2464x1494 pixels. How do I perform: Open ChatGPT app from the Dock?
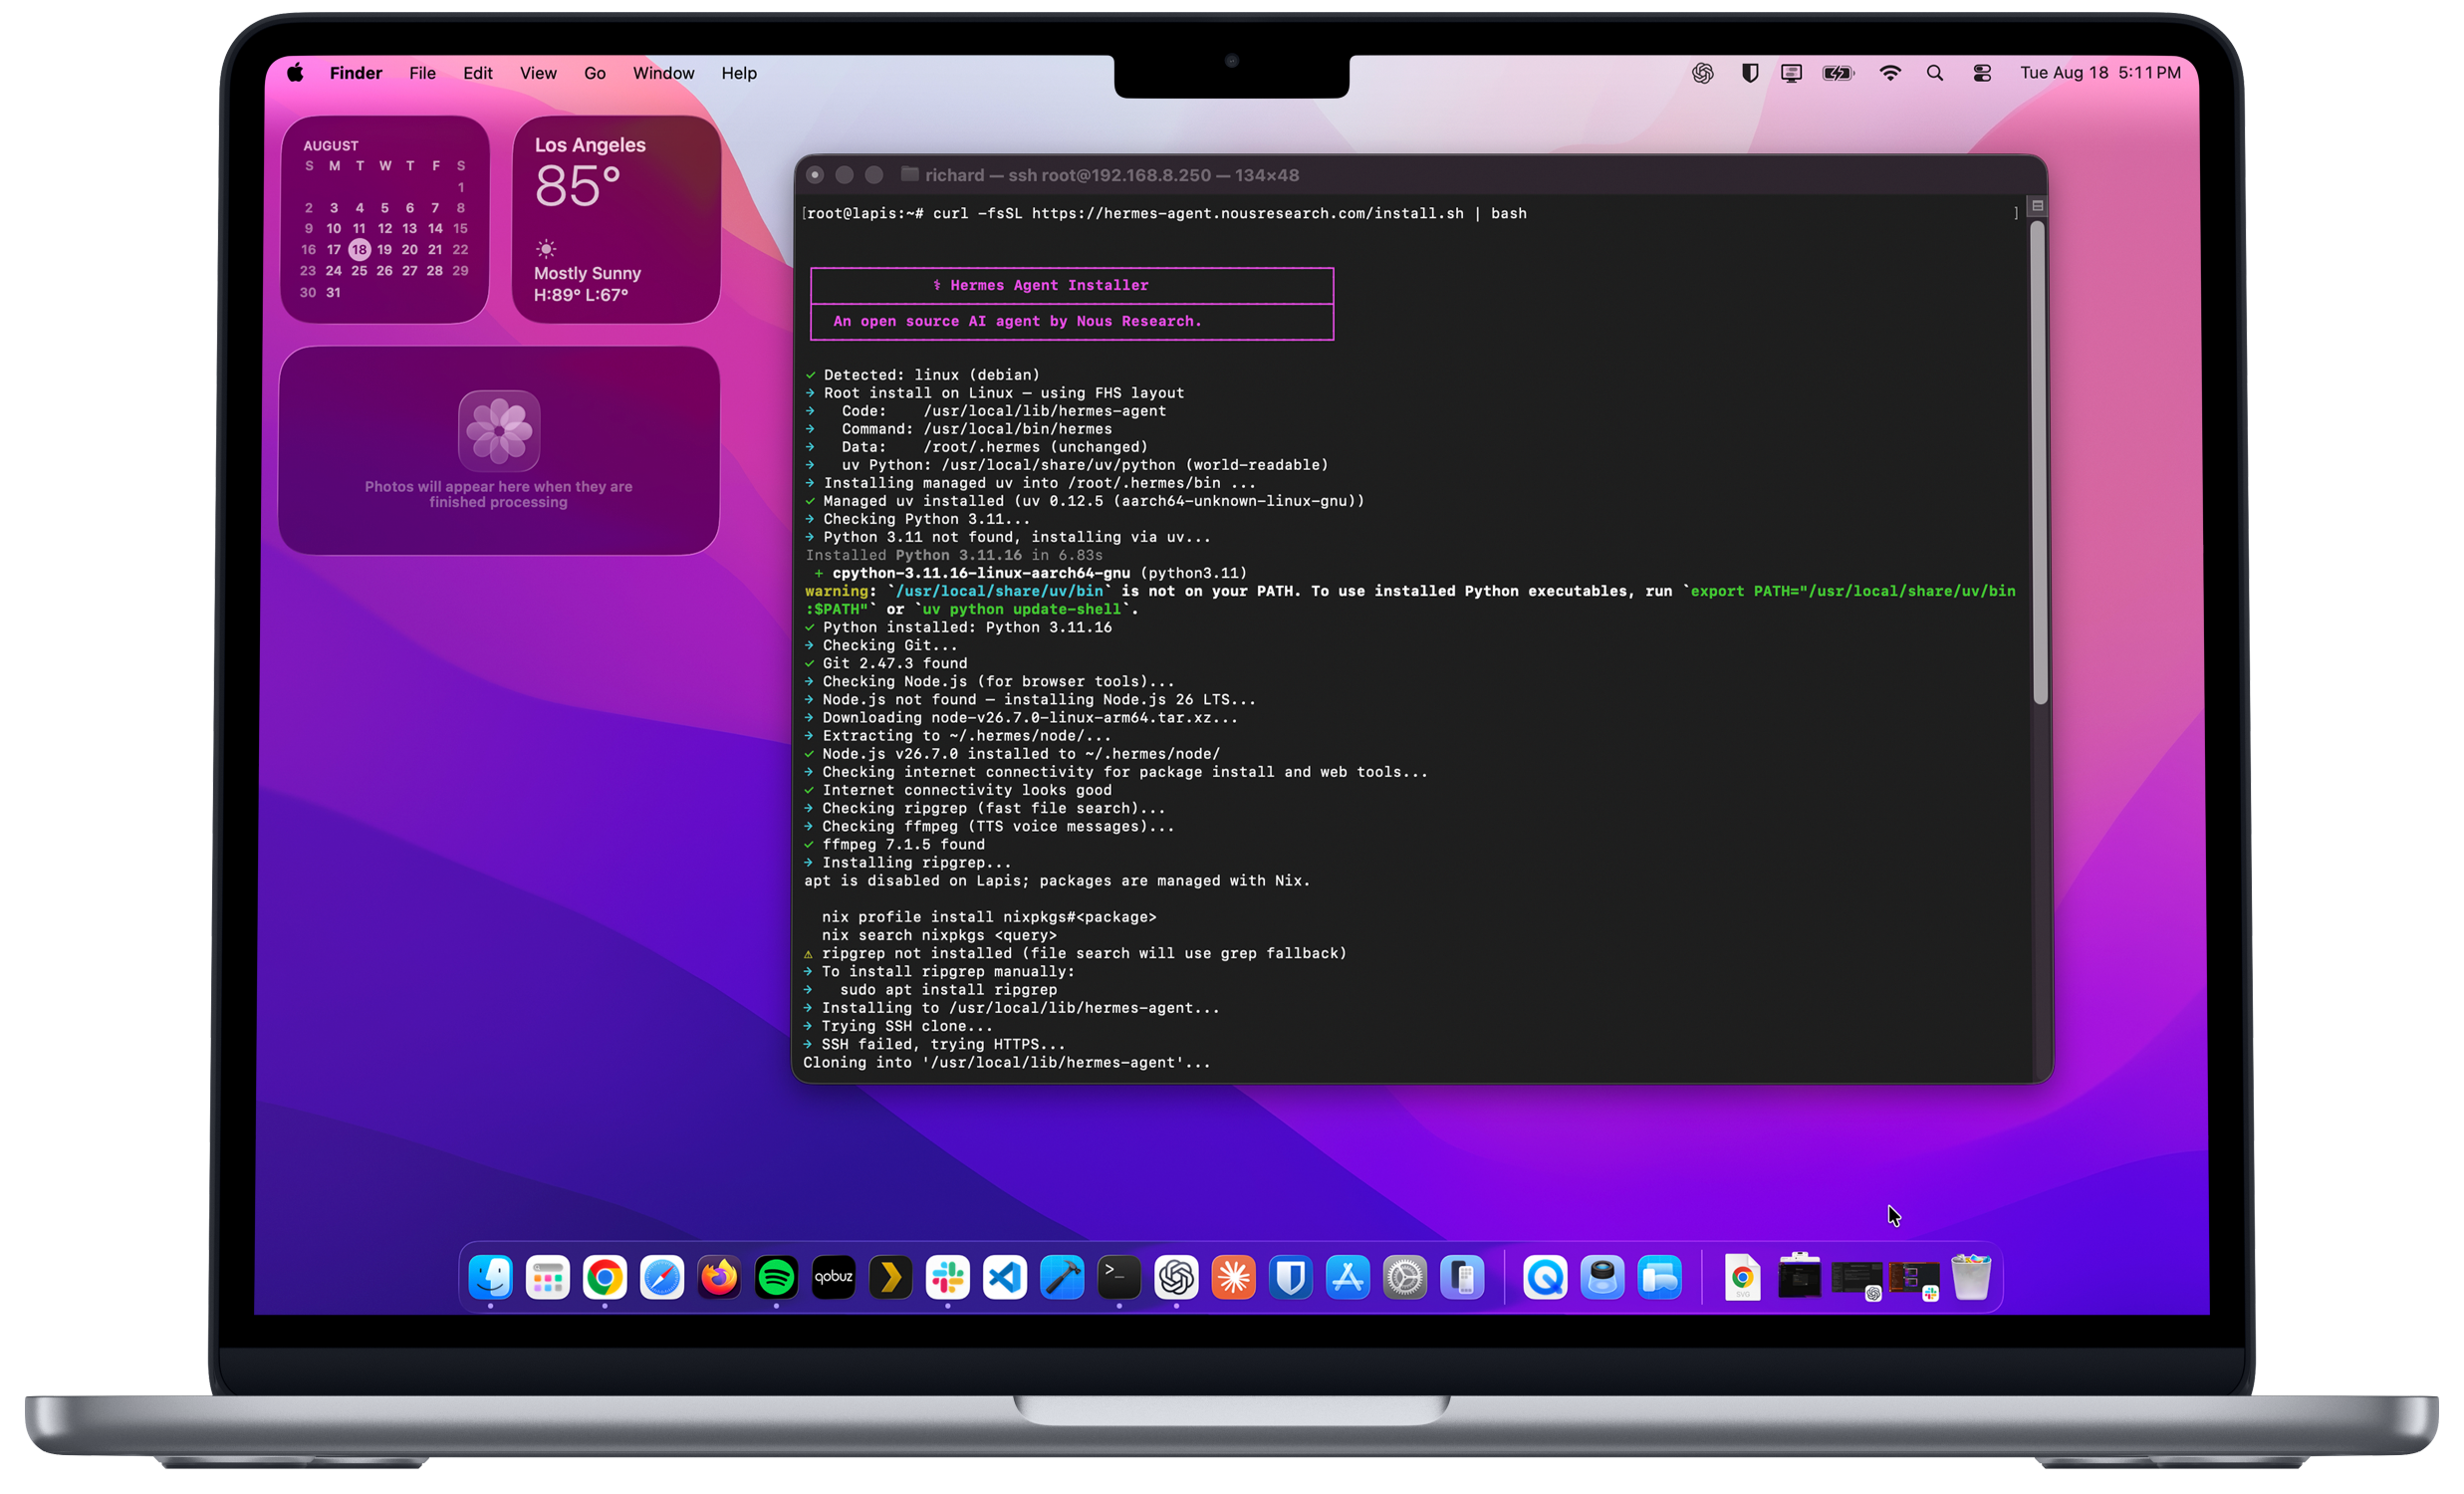click(1176, 1277)
